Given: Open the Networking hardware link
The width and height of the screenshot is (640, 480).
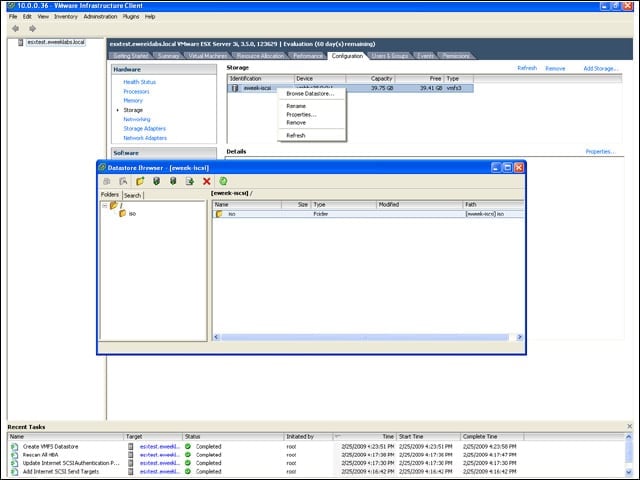Looking at the screenshot, I should click(x=137, y=120).
